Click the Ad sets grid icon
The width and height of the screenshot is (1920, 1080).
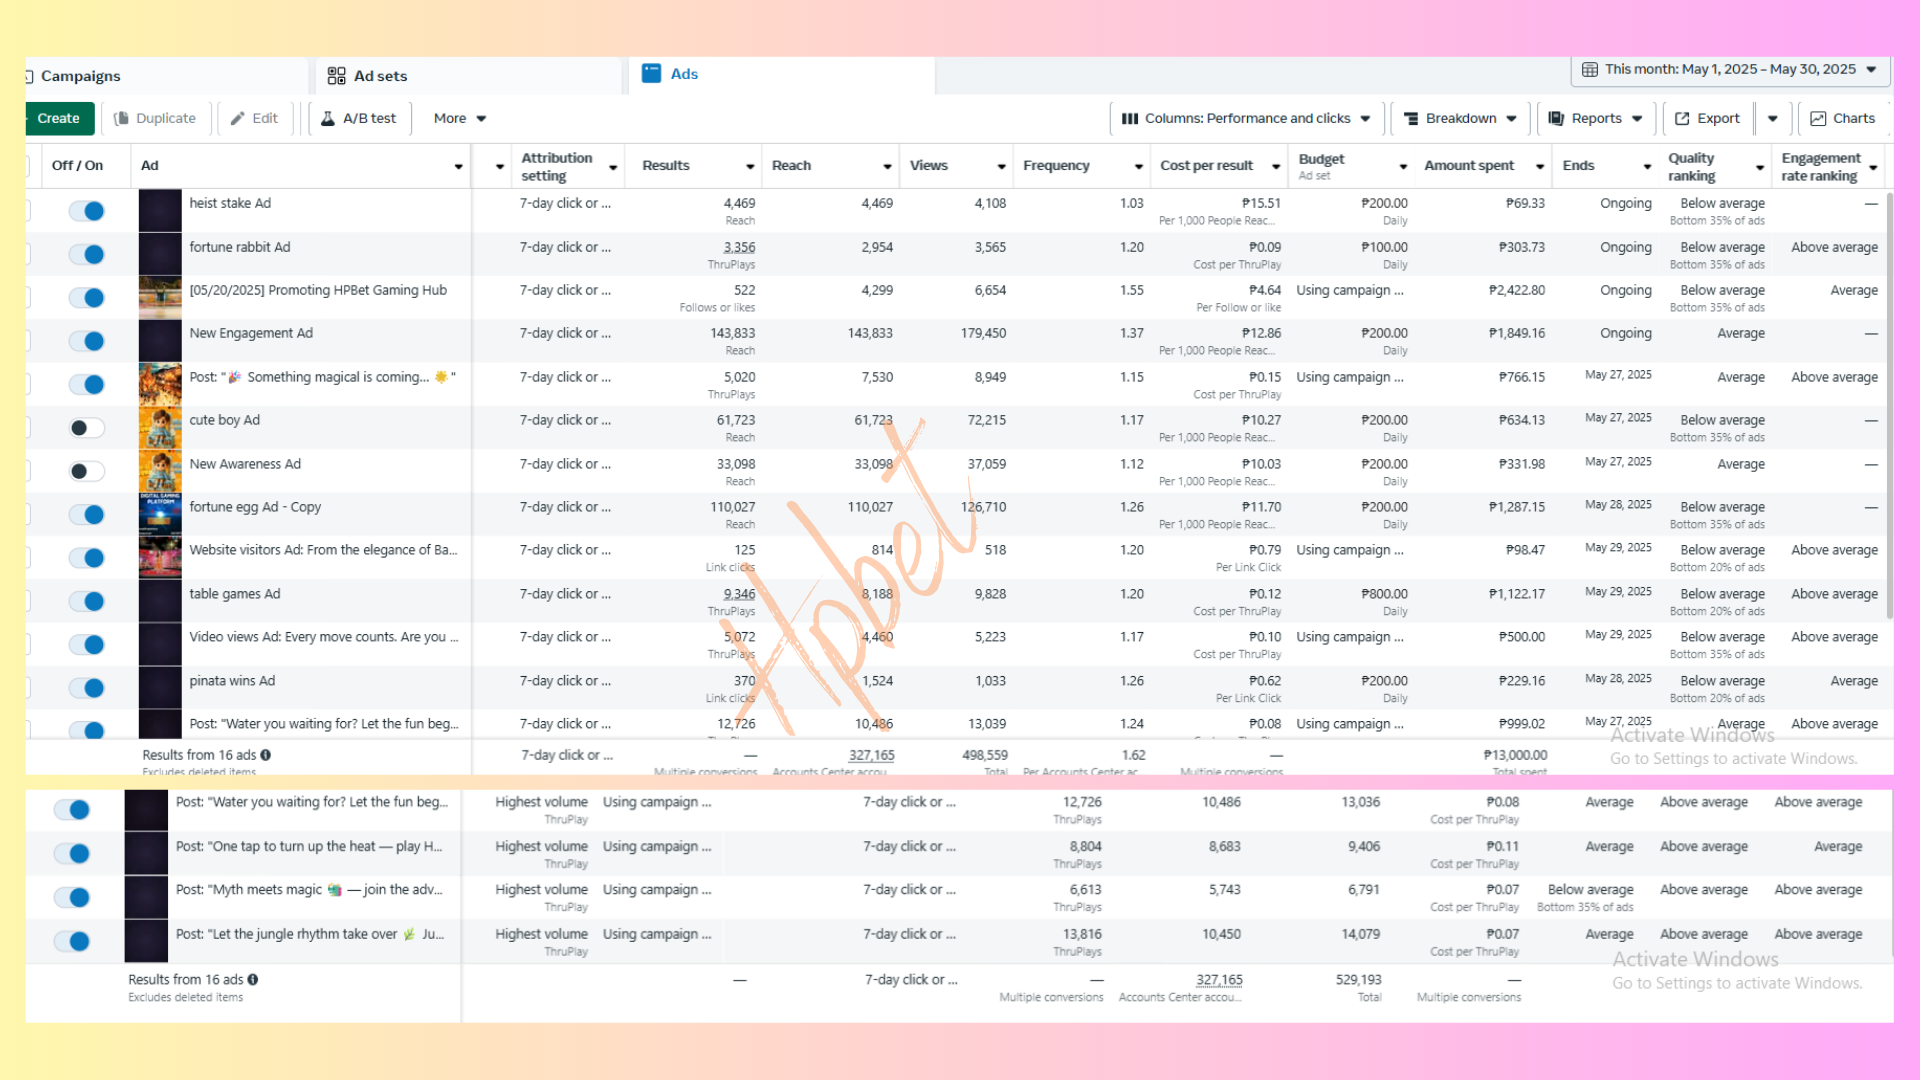pyautogui.click(x=336, y=76)
